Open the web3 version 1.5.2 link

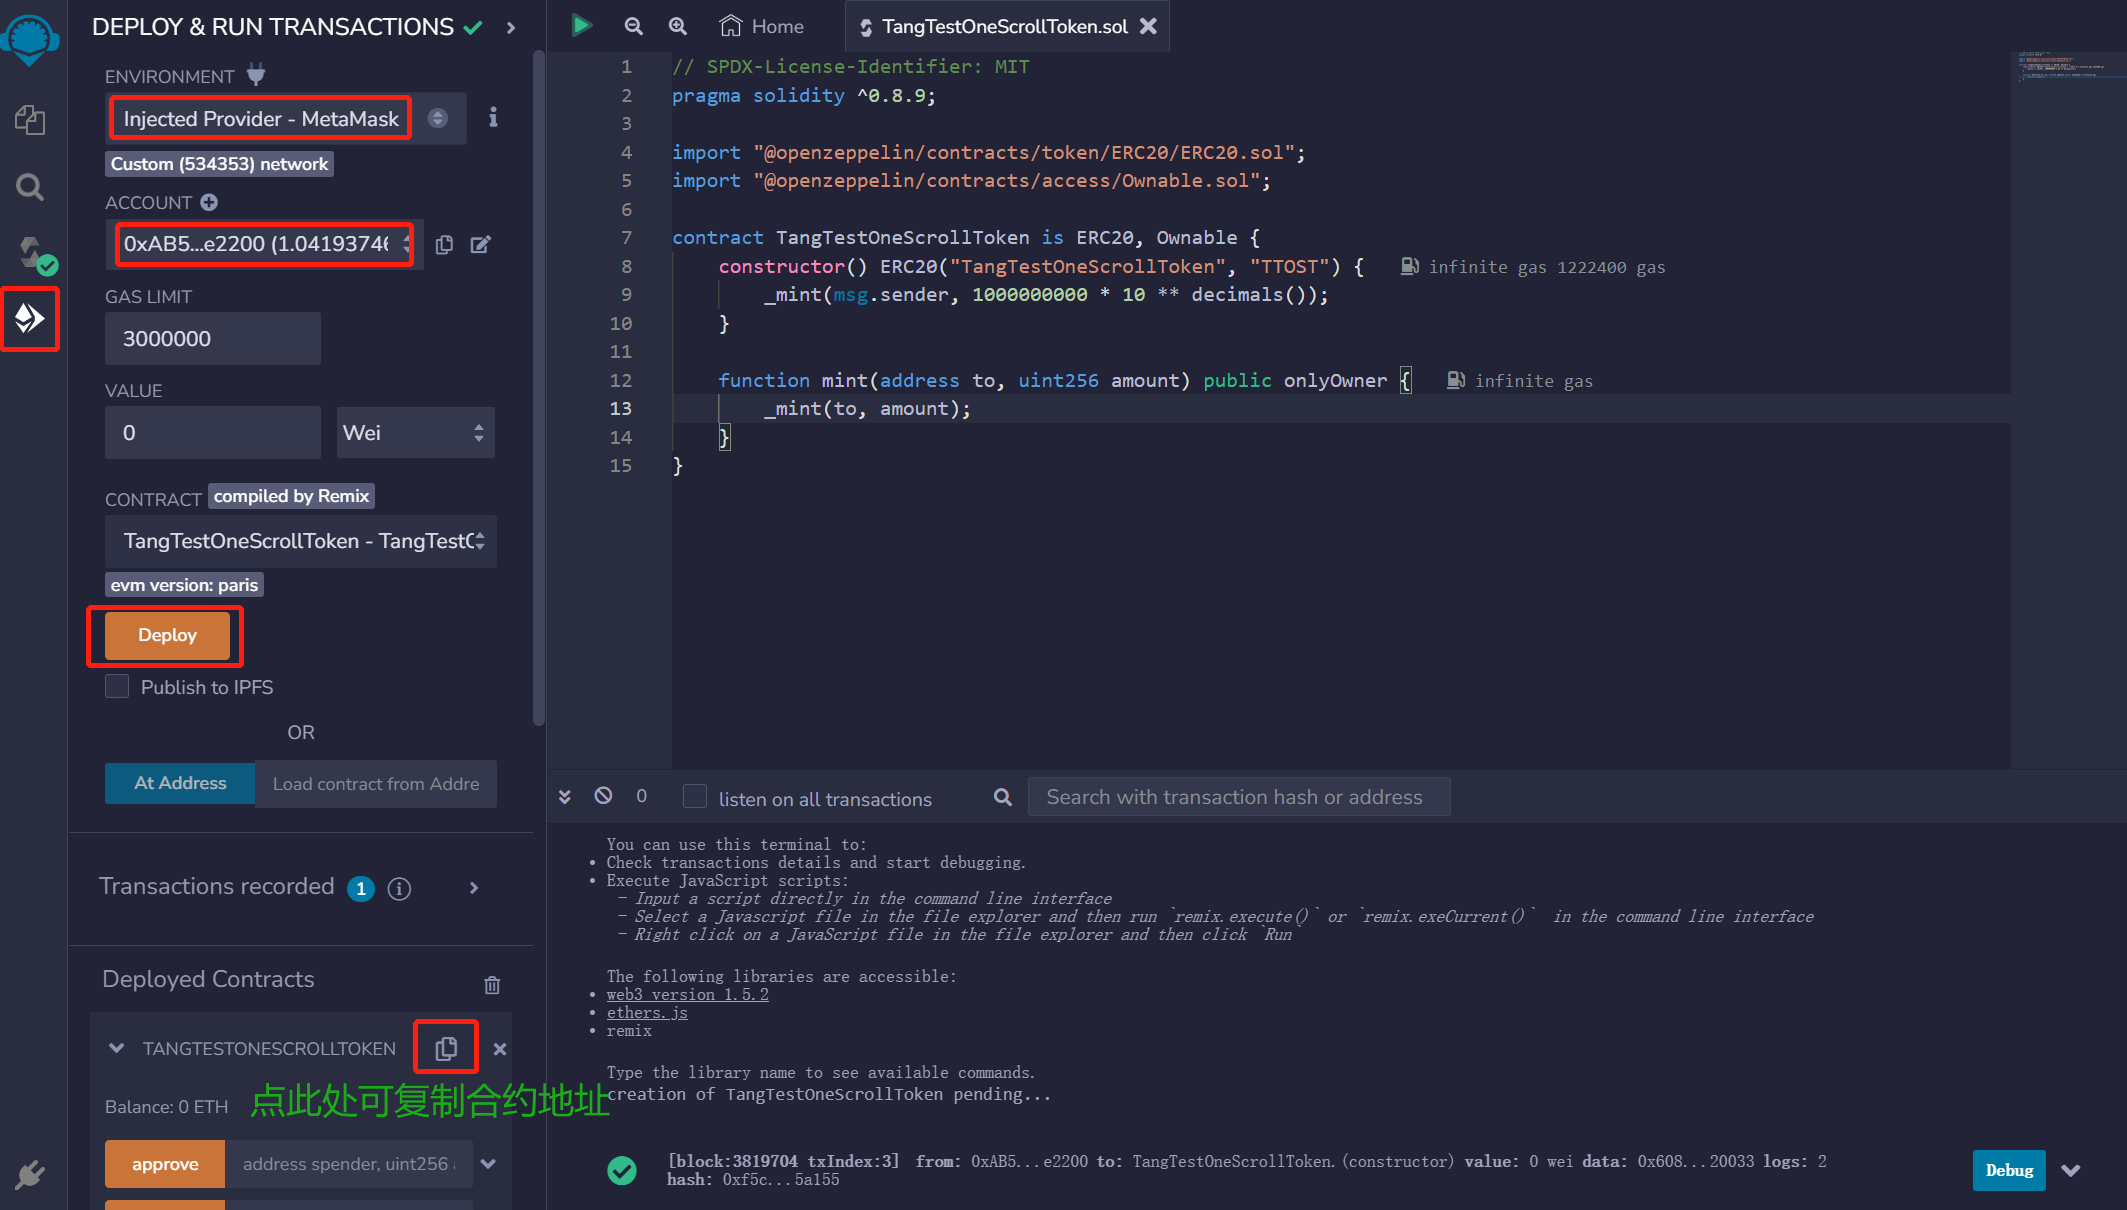click(x=687, y=994)
